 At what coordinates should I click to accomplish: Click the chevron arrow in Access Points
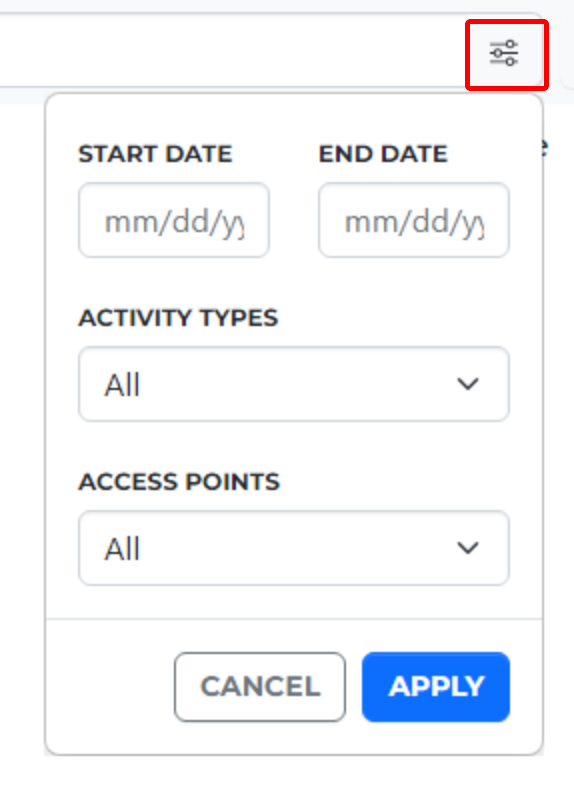pos(467,548)
